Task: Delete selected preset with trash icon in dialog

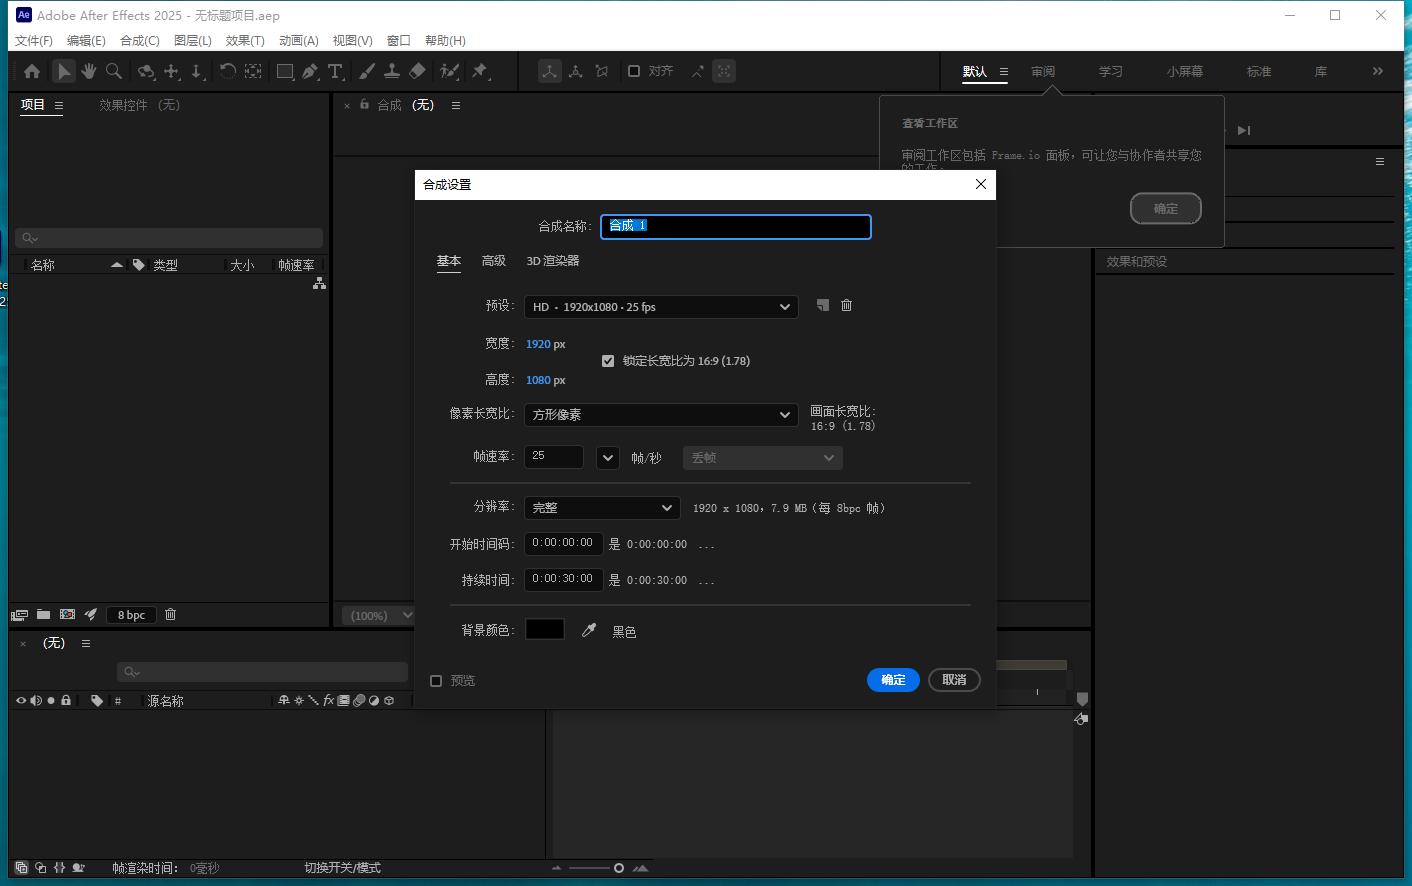Action: (x=846, y=305)
